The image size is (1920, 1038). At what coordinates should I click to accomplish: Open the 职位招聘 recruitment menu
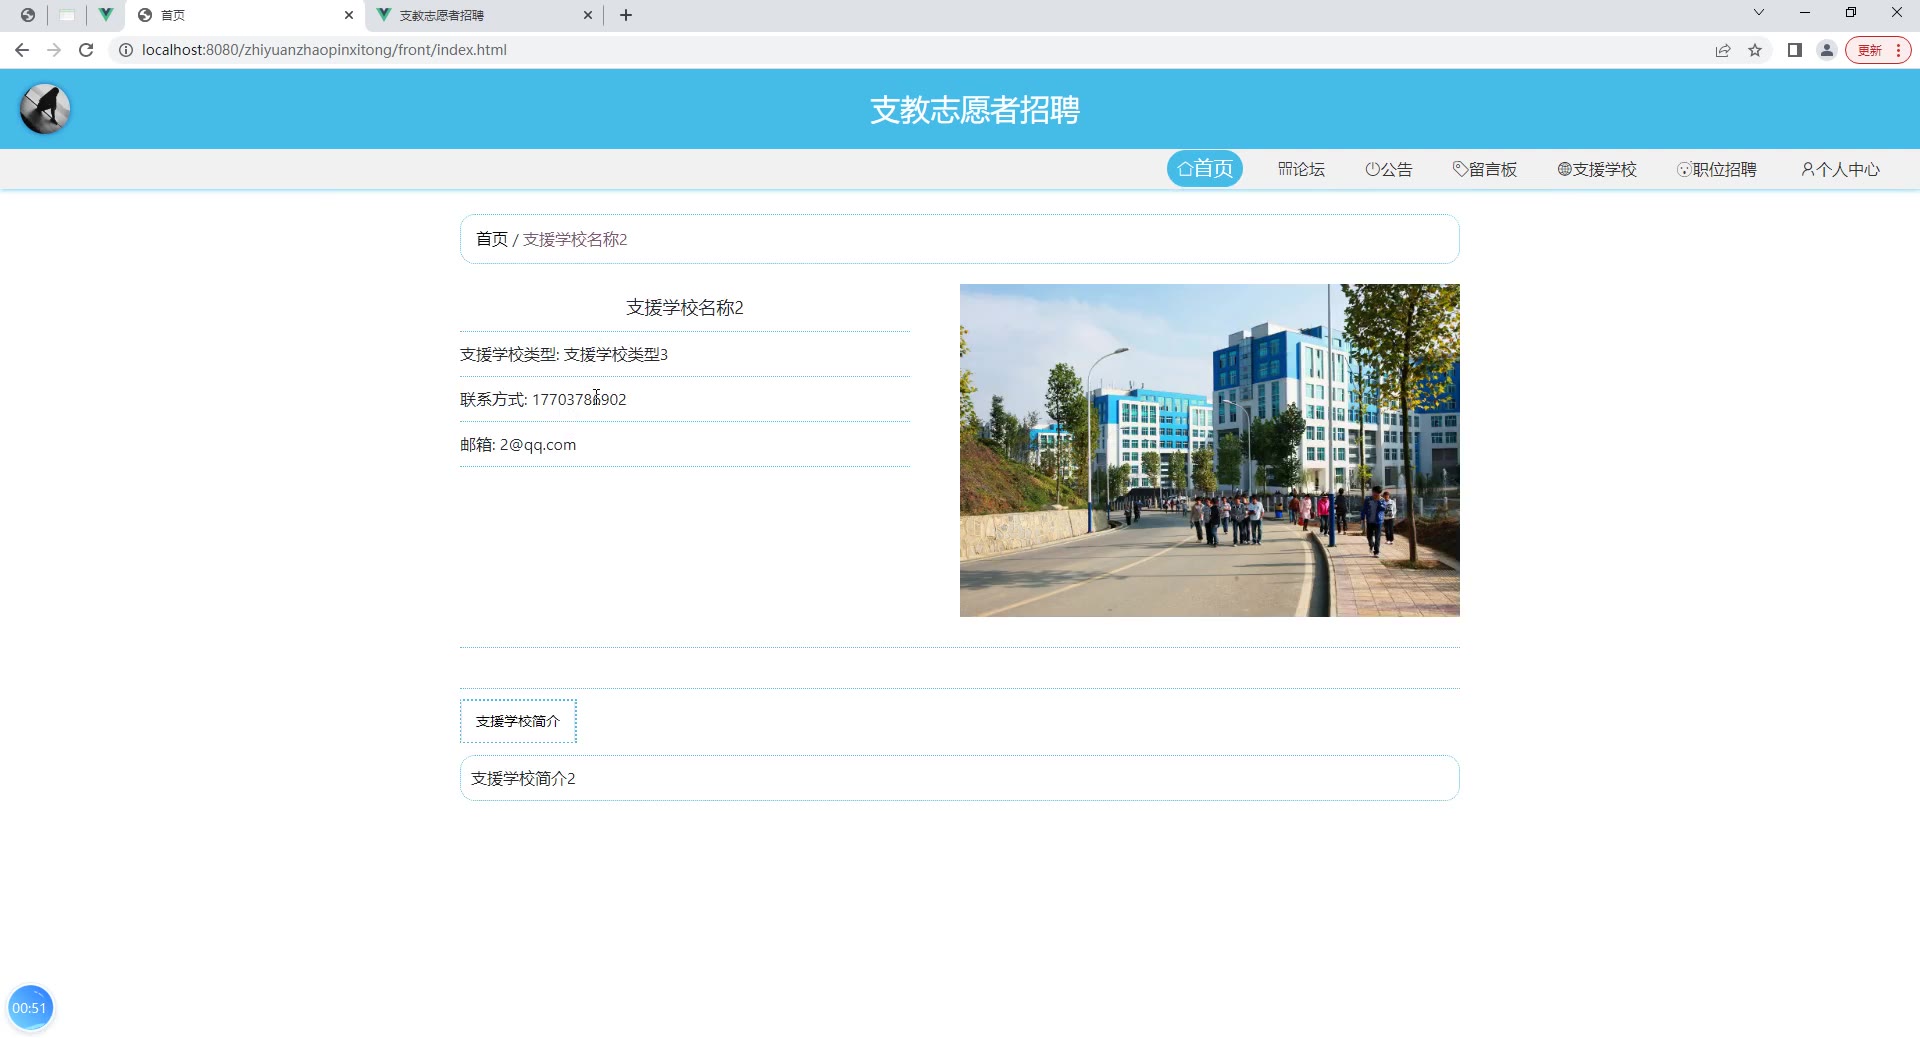[x=1717, y=170]
